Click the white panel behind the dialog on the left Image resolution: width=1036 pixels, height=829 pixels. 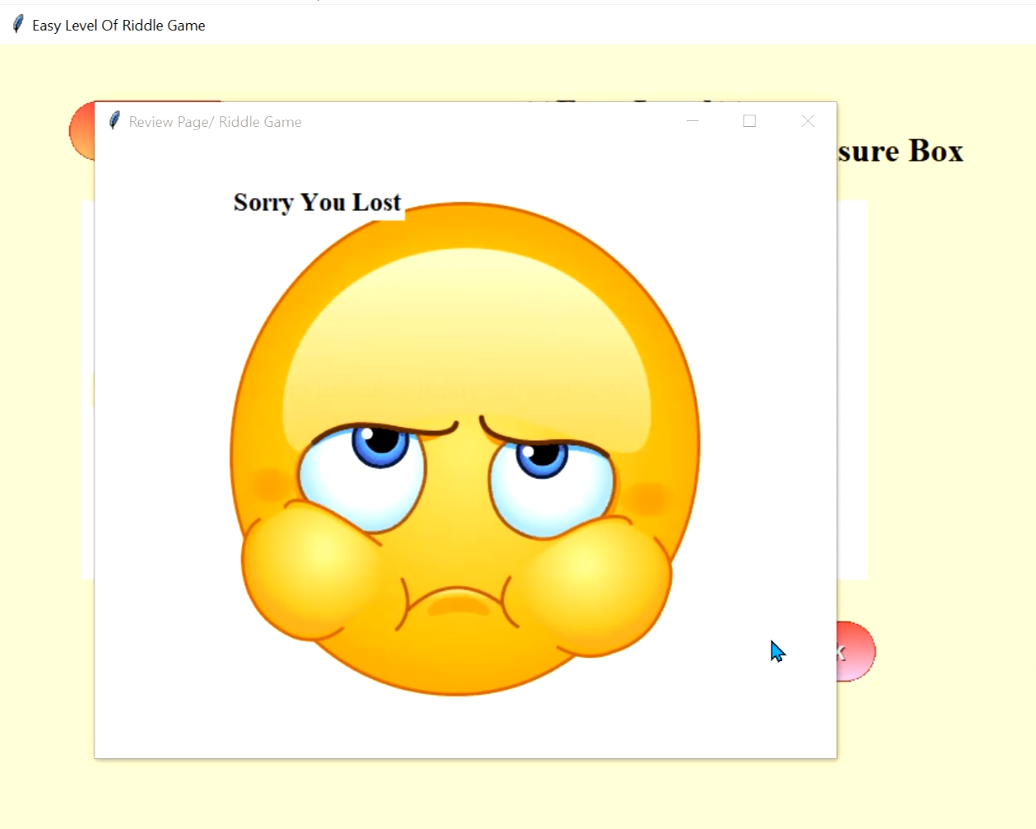pyautogui.click(x=86, y=400)
